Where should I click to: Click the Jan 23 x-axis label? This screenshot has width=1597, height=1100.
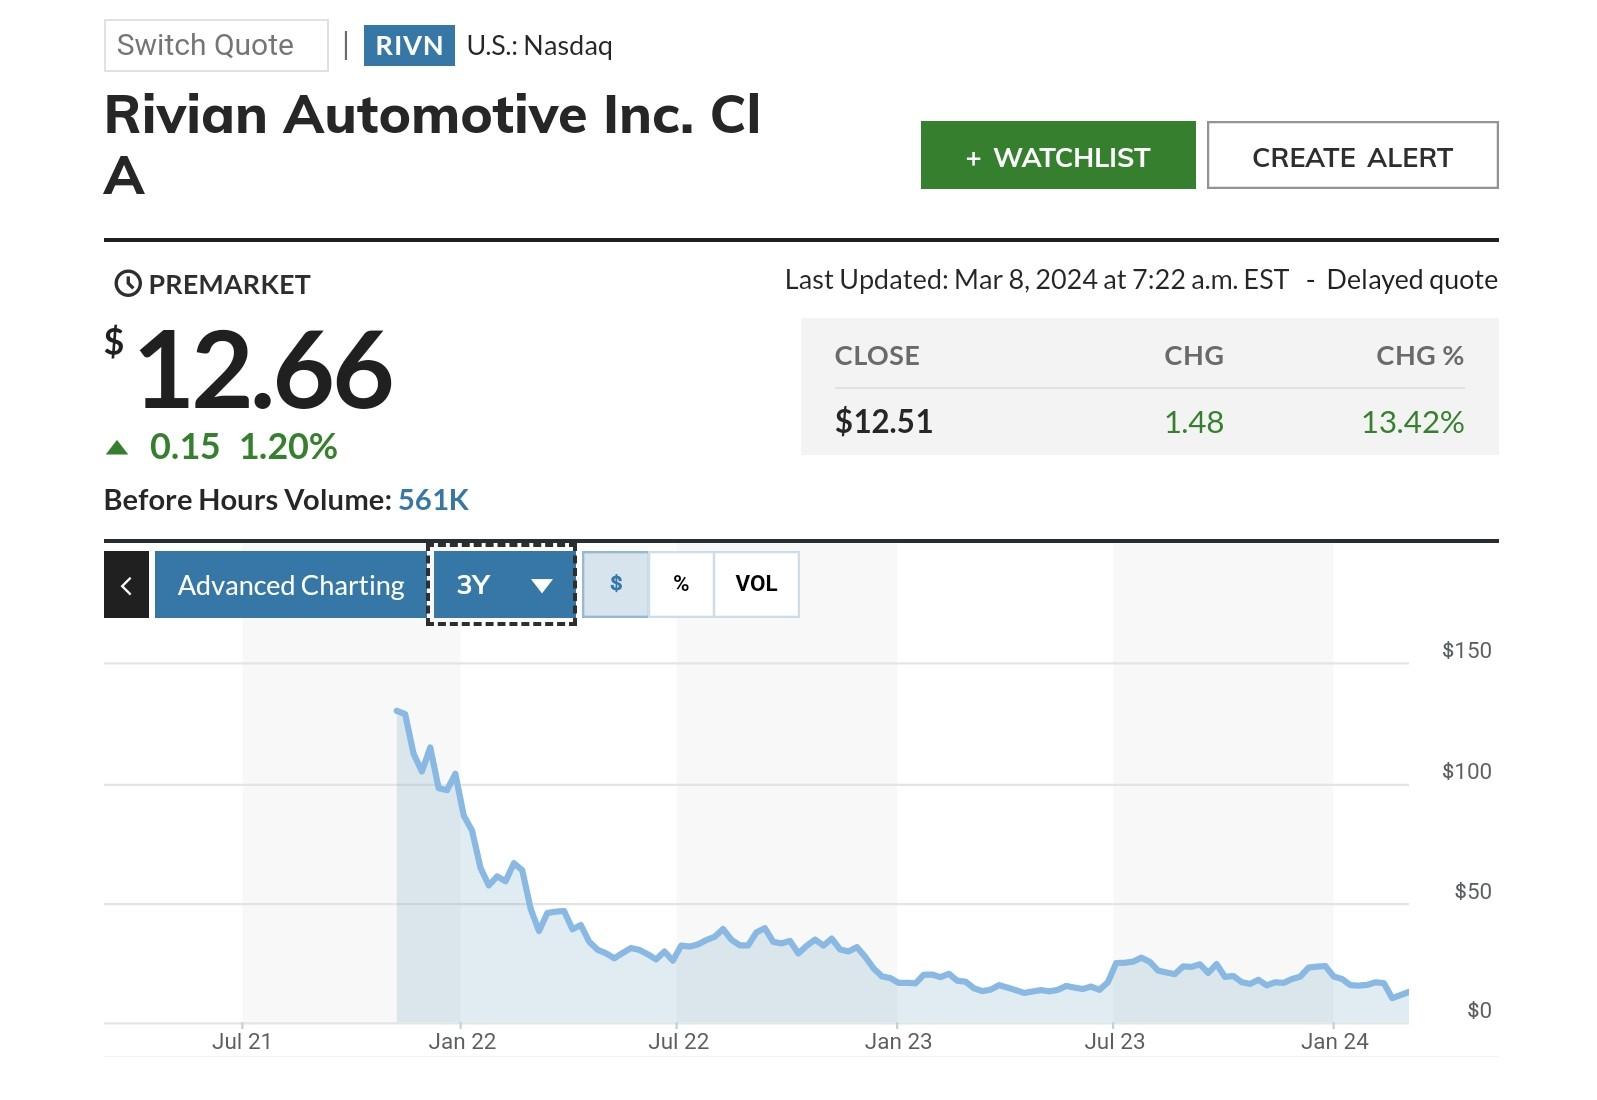897,1042
